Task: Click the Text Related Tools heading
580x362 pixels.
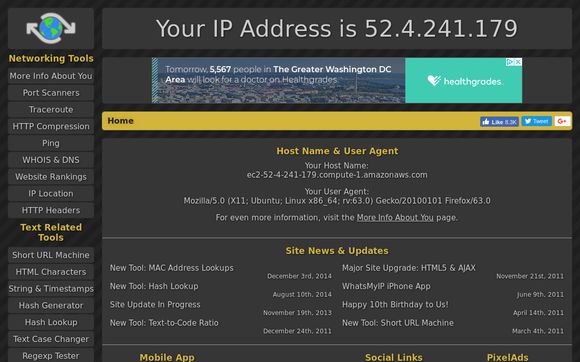Action: (x=51, y=232)
